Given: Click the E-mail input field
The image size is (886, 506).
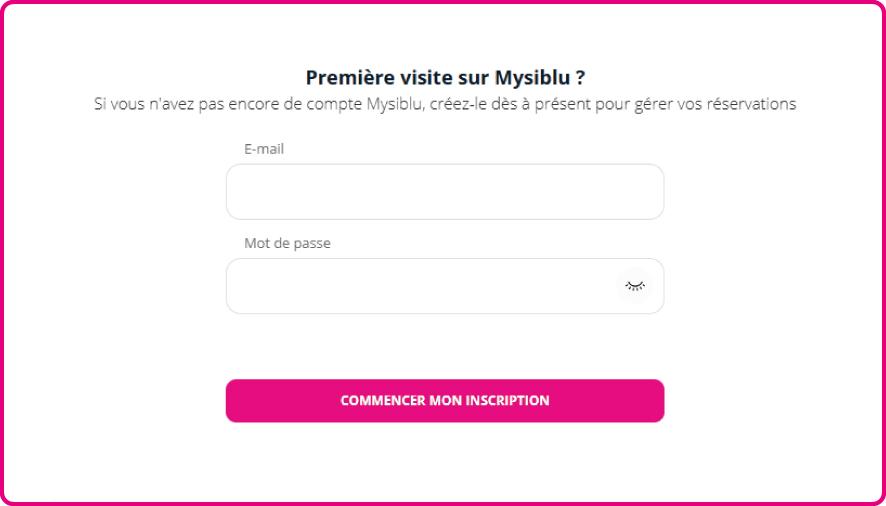Looking at the screenshot, I should [444, 192].
